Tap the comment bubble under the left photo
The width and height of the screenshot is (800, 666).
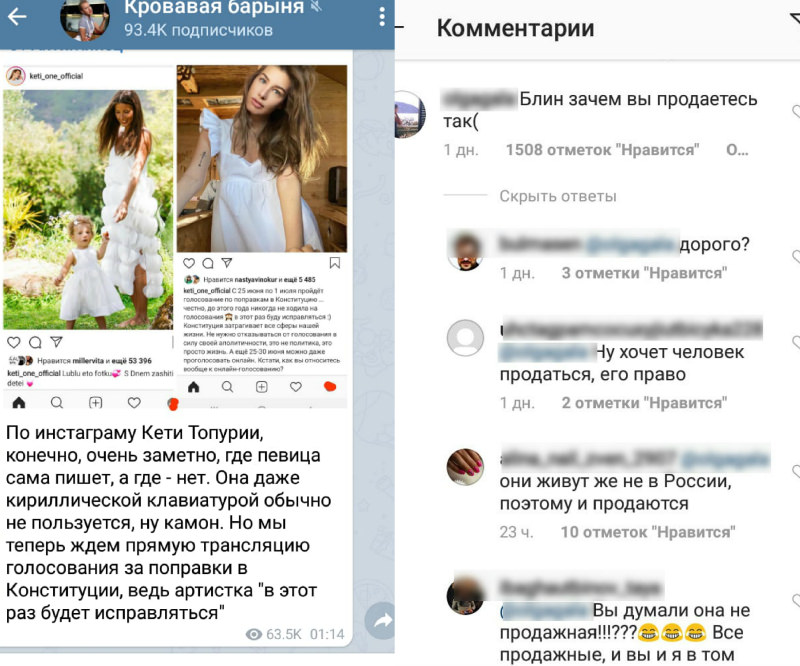pyautogui.click(x=35, y=342)
